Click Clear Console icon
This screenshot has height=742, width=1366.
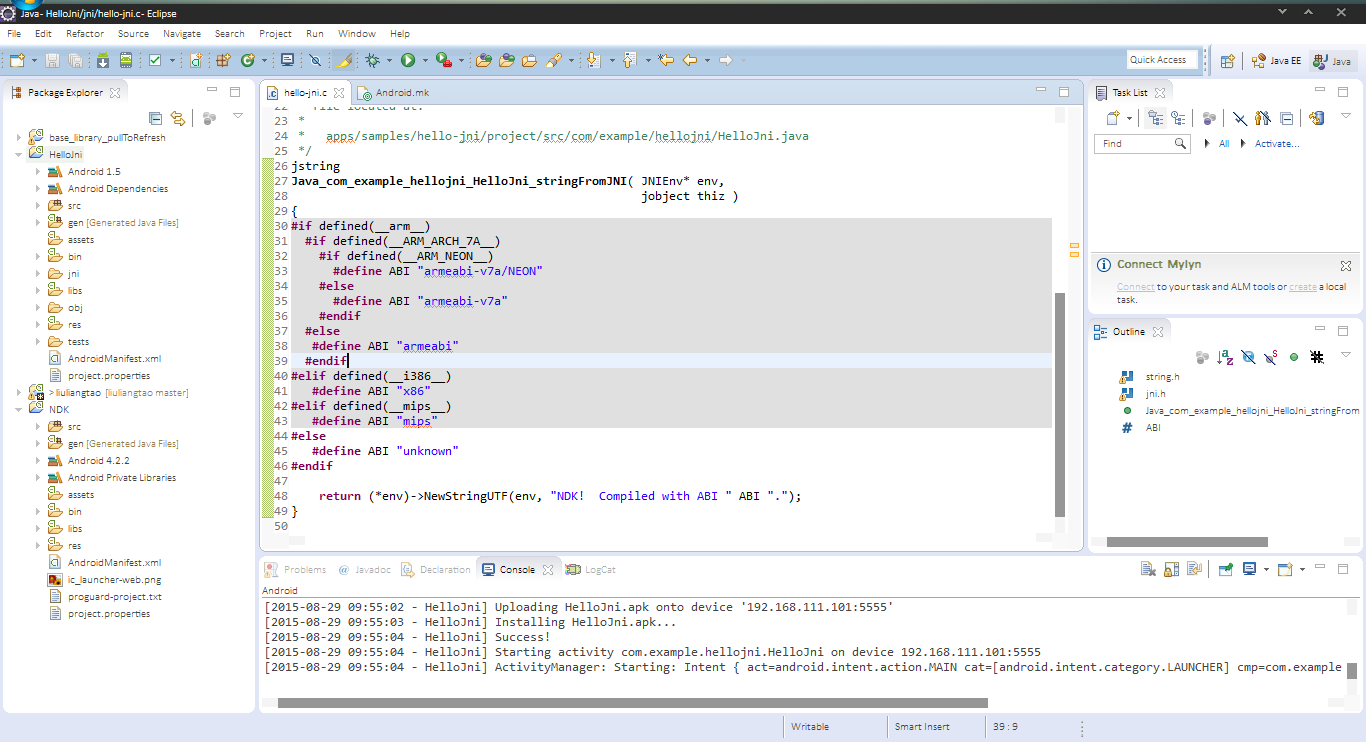point(1149,569)
